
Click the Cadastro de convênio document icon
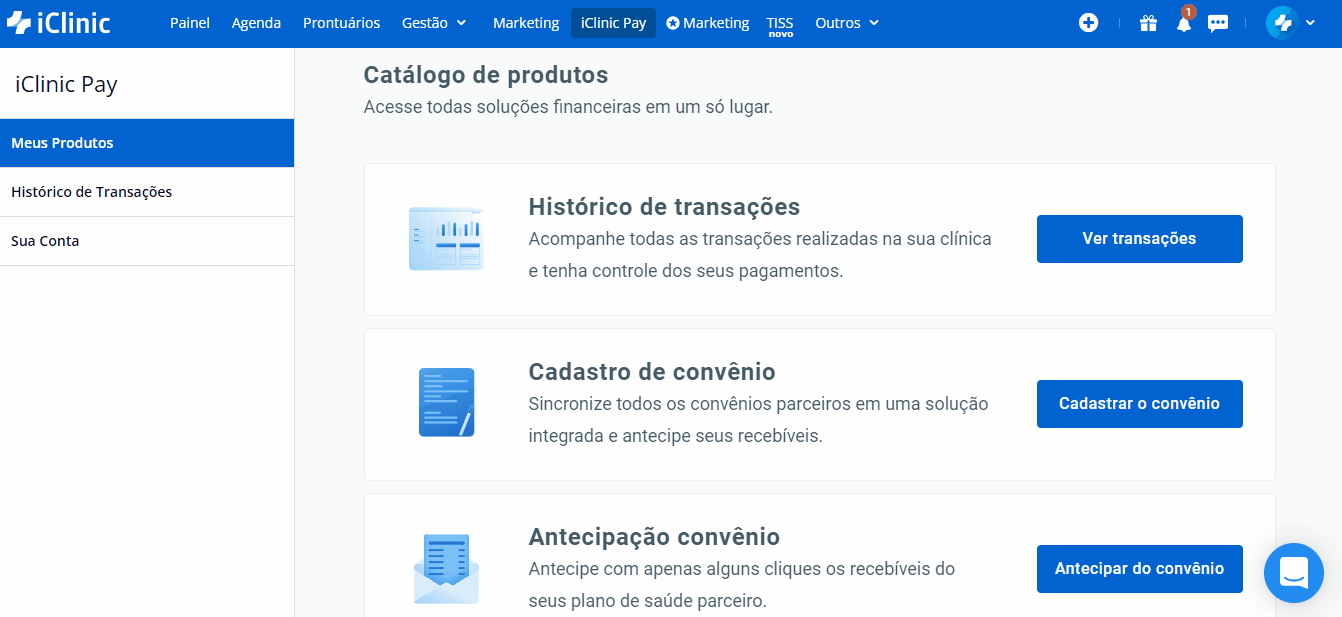click(446, 403)
